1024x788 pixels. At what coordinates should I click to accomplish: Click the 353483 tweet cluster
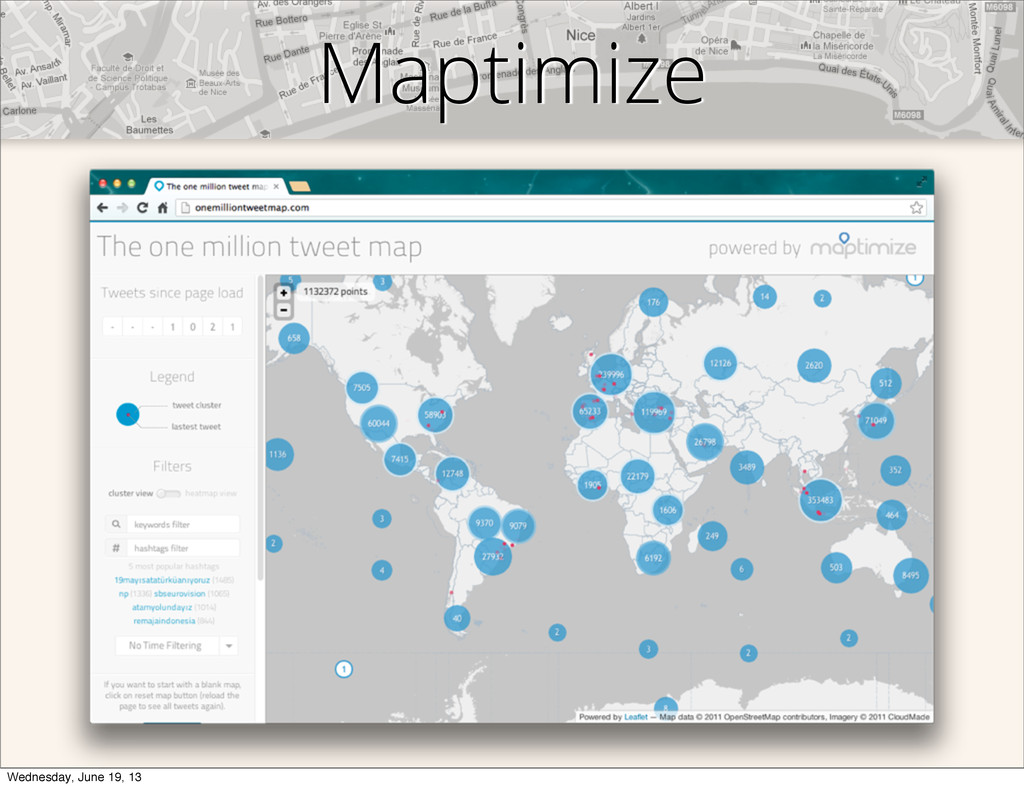pyautogui.click(x=820, y=500)
